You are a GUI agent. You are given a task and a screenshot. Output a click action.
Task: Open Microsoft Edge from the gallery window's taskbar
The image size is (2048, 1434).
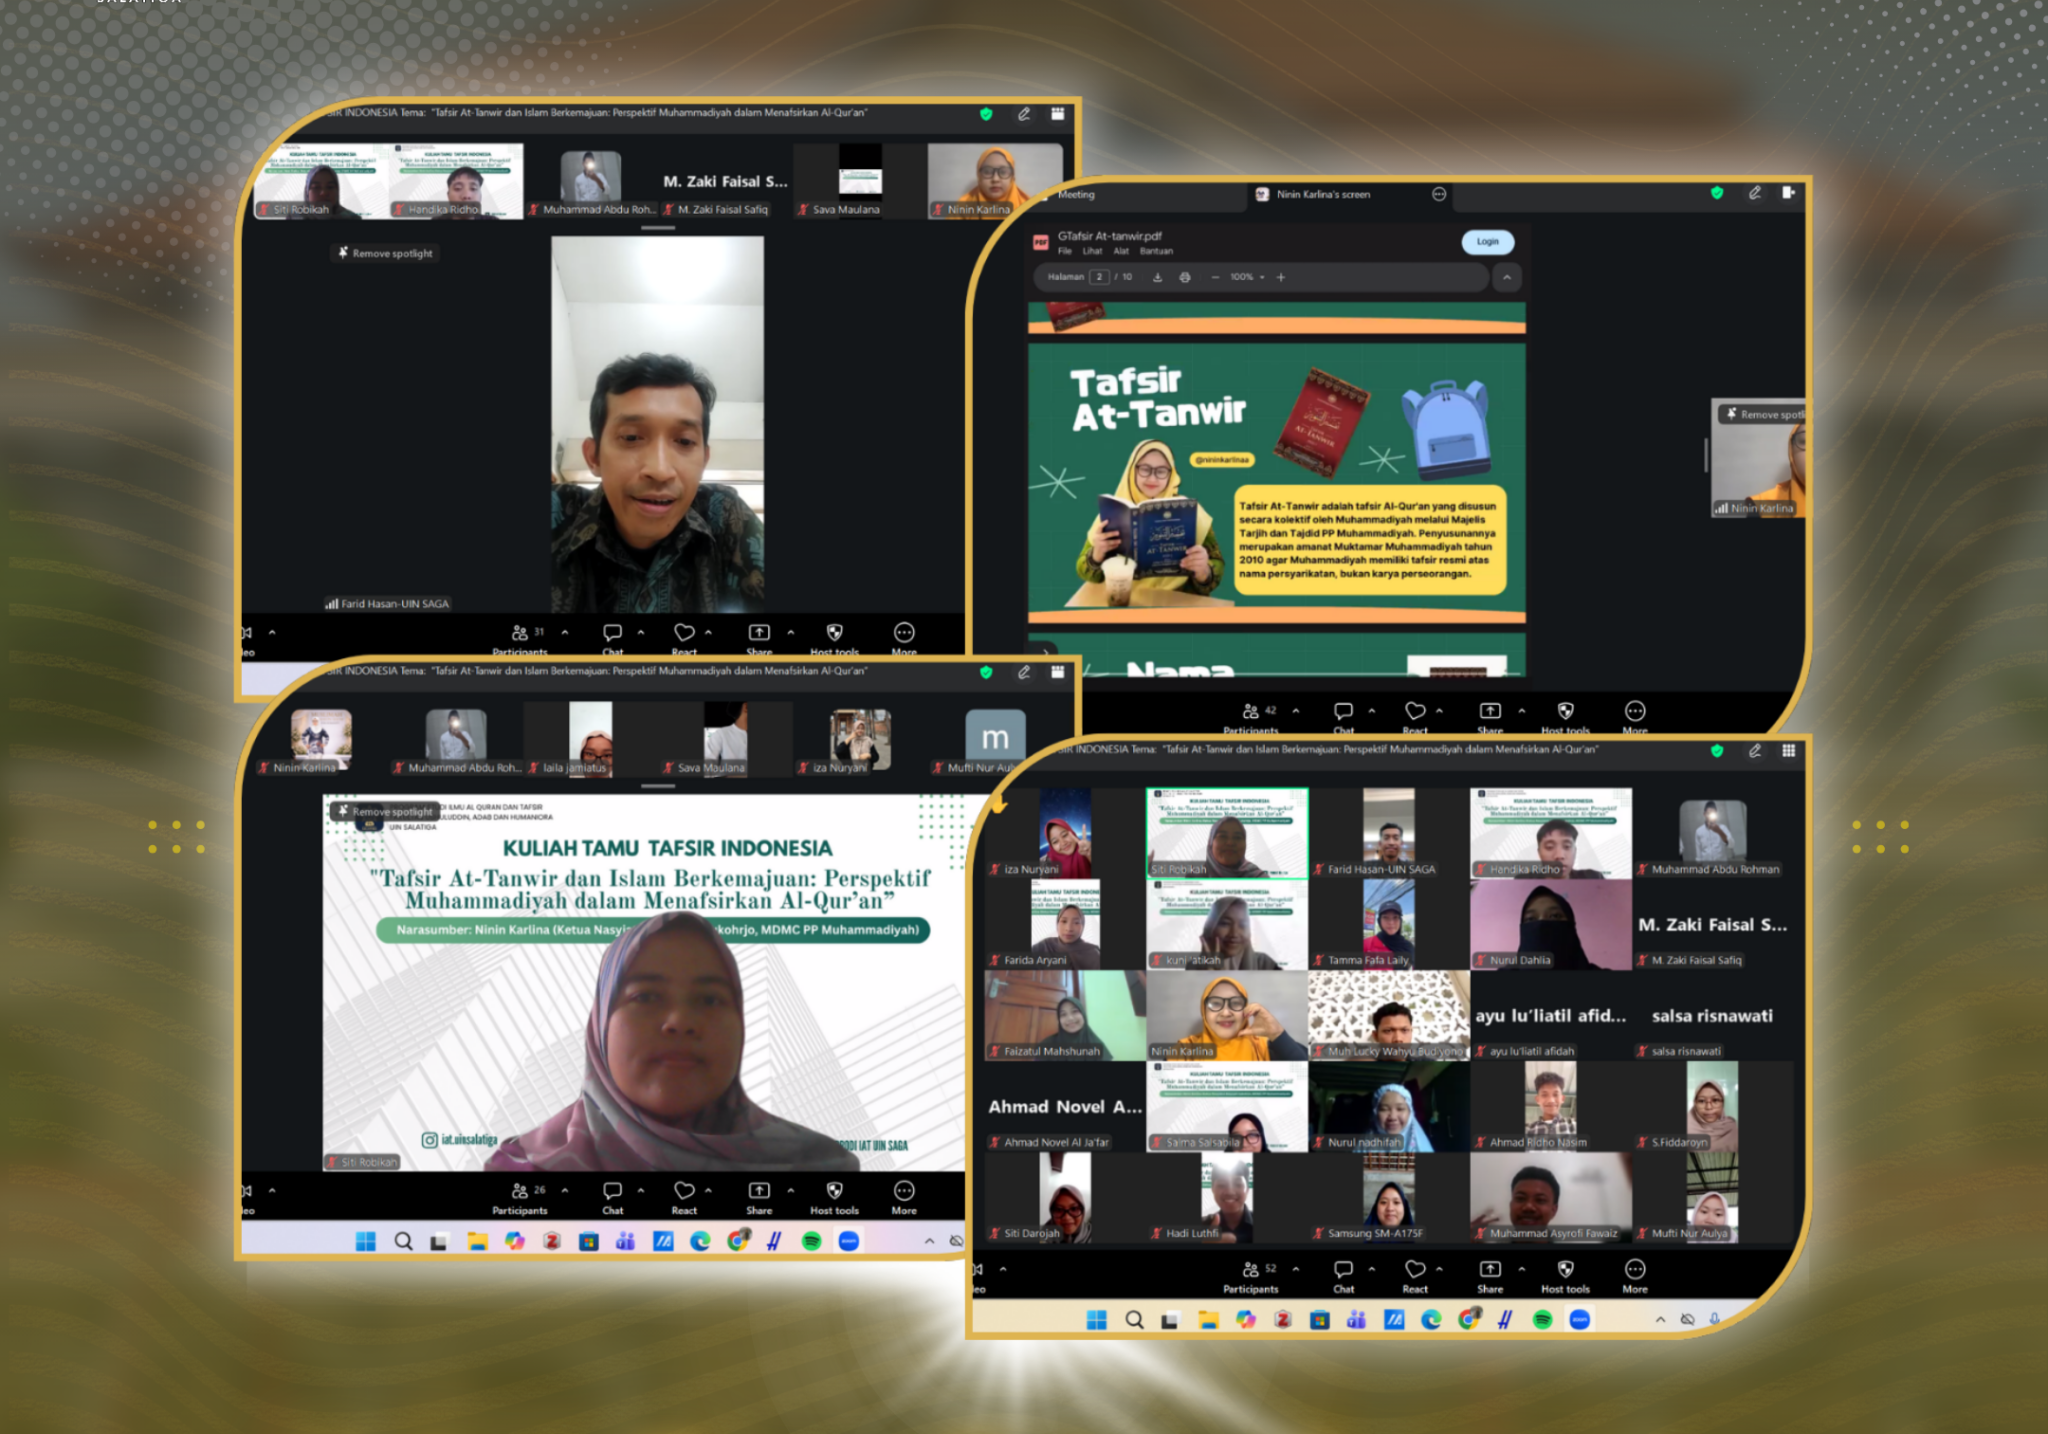(1431, 1320)
